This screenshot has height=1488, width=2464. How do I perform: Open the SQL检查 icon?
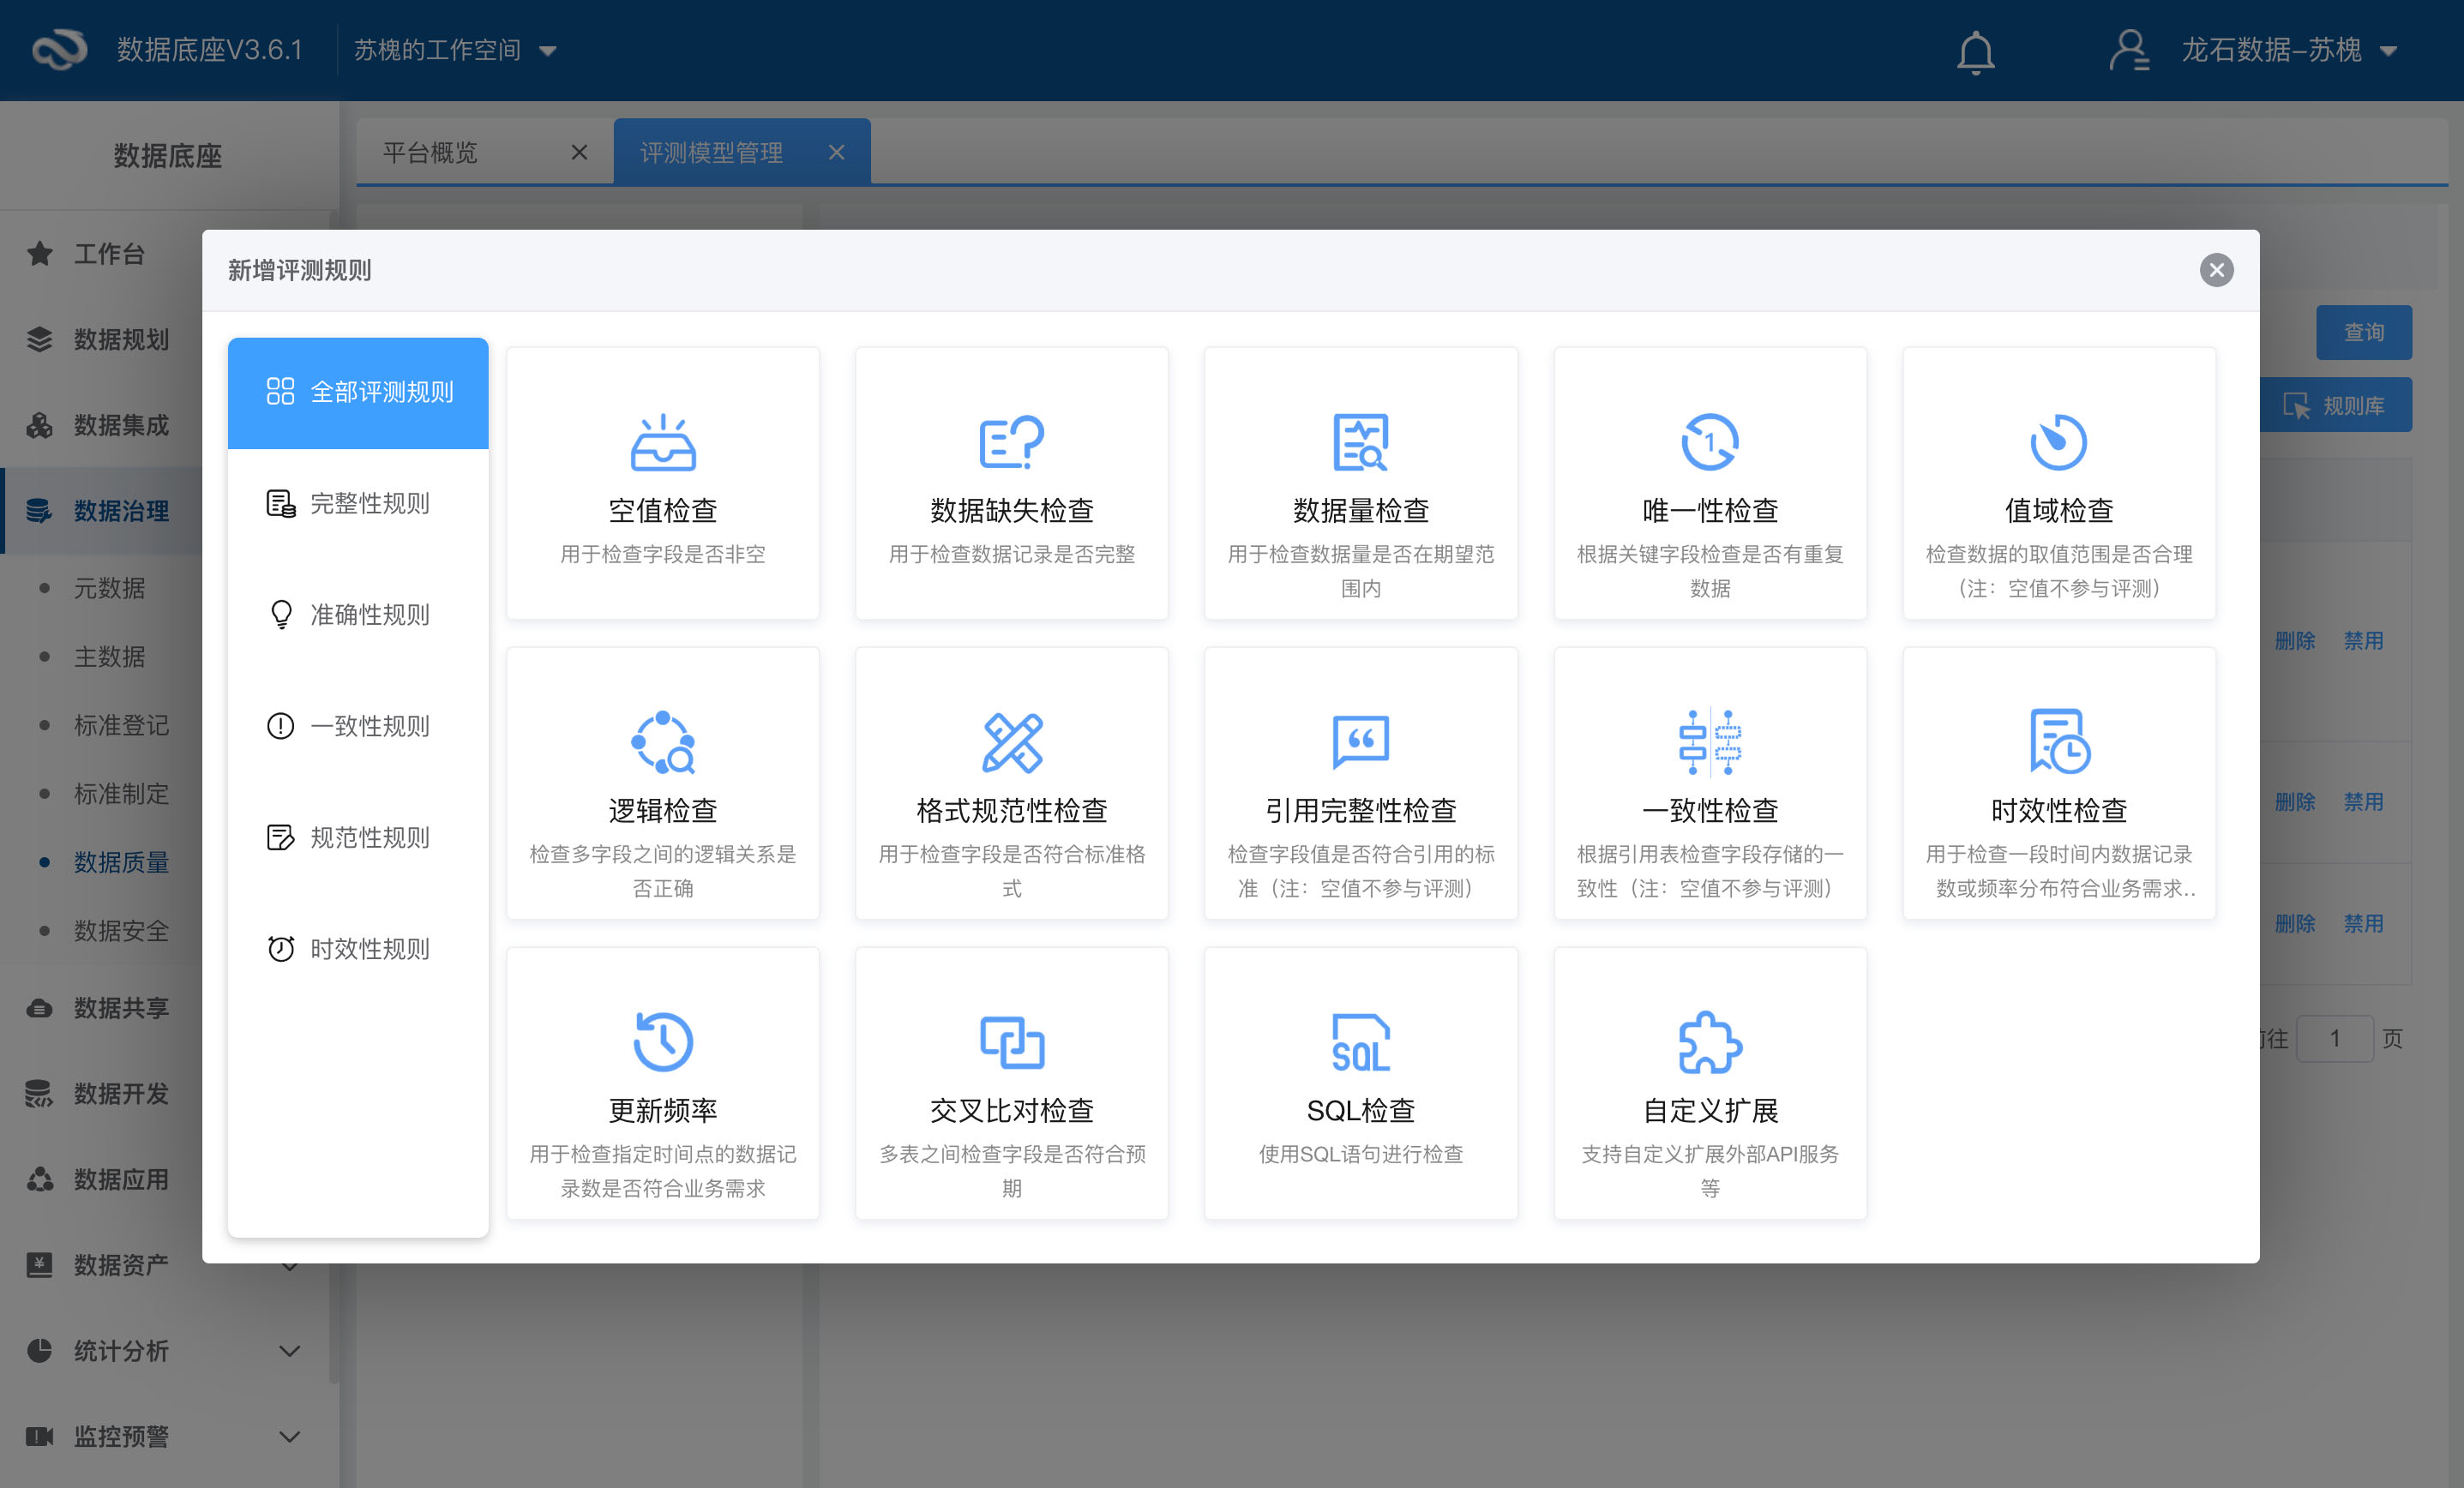1360,1042
